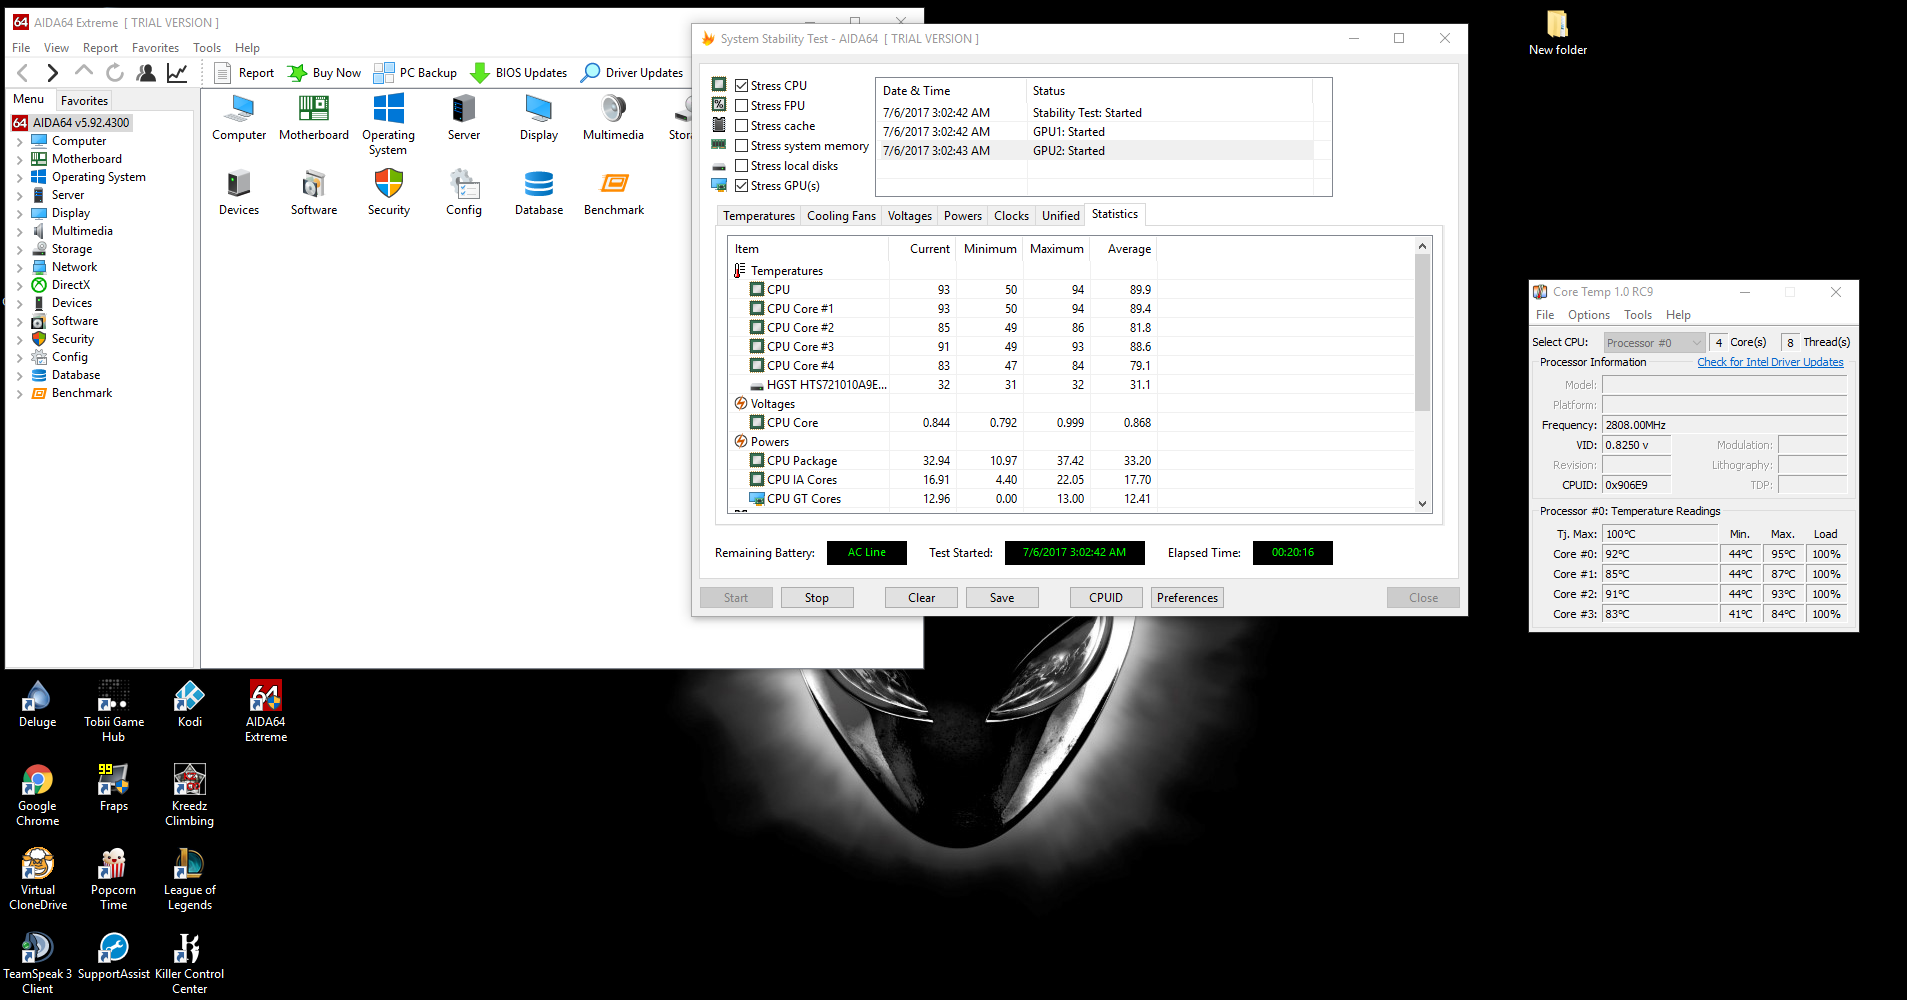The image size is (1907, 1000).
Task: Open the Computer category icon
Action: [239, 118]
